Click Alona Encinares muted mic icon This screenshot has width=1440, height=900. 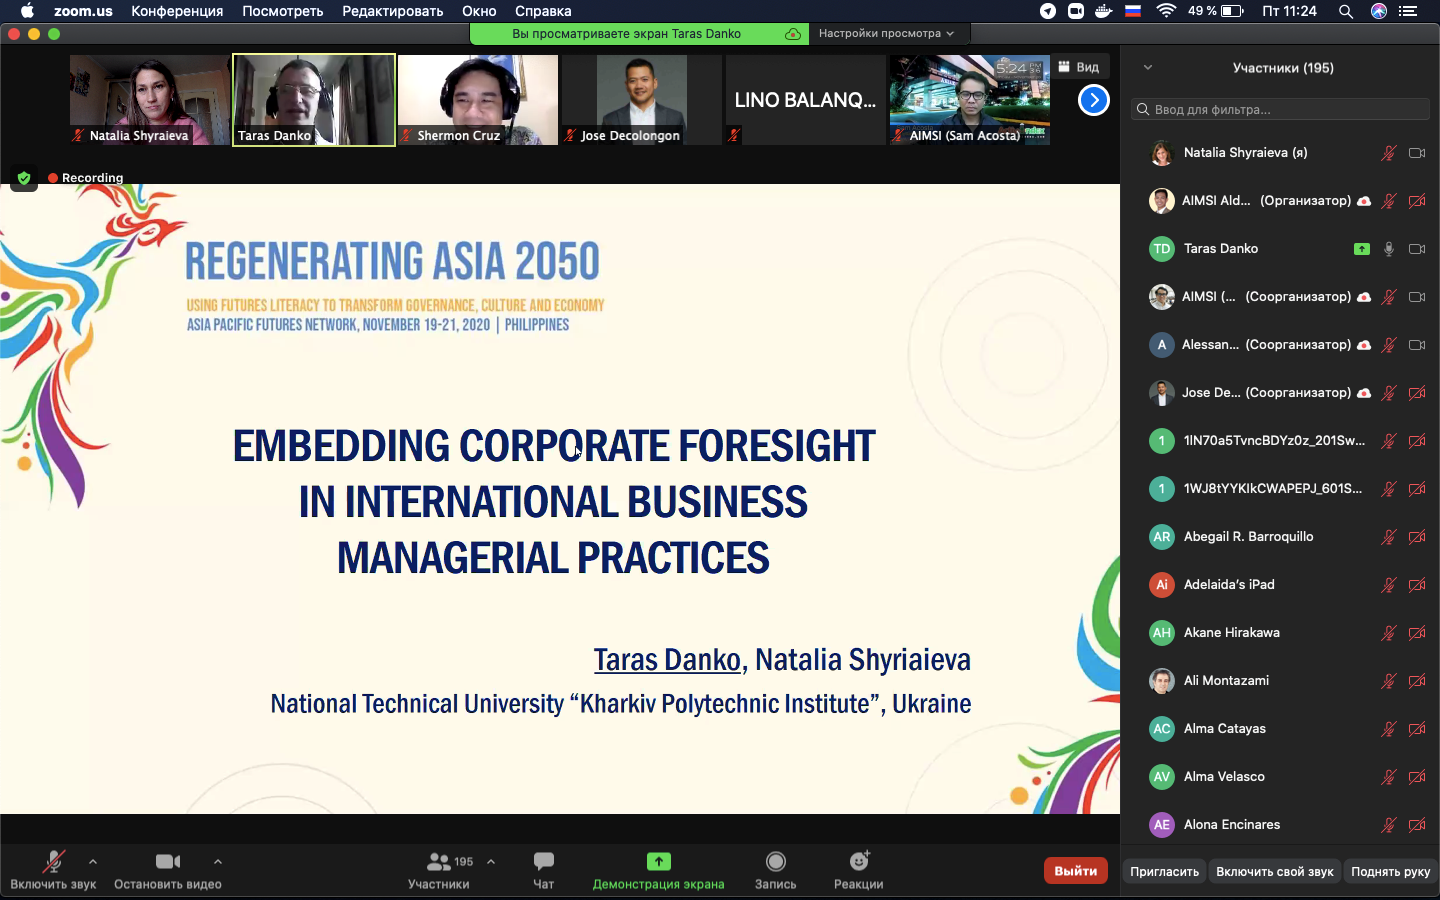coord(1389,825)
